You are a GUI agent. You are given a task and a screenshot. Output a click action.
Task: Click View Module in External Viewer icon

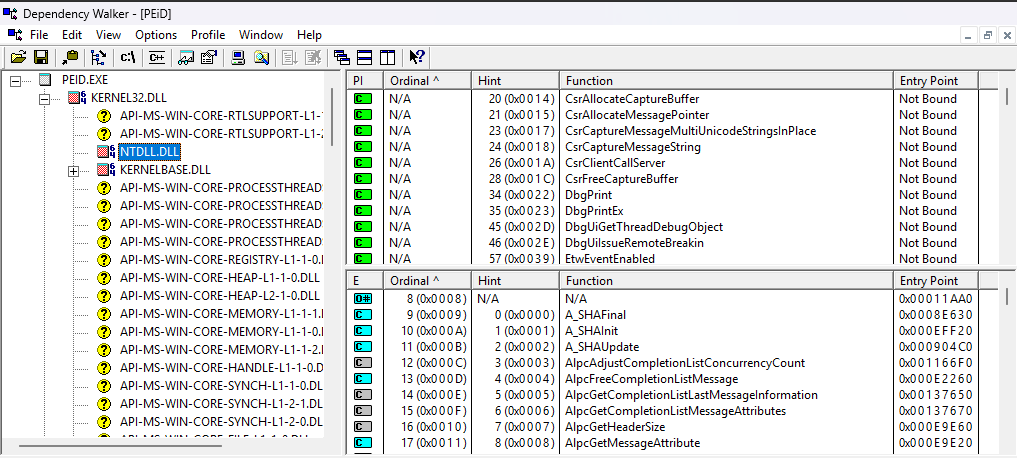(187, 58)
